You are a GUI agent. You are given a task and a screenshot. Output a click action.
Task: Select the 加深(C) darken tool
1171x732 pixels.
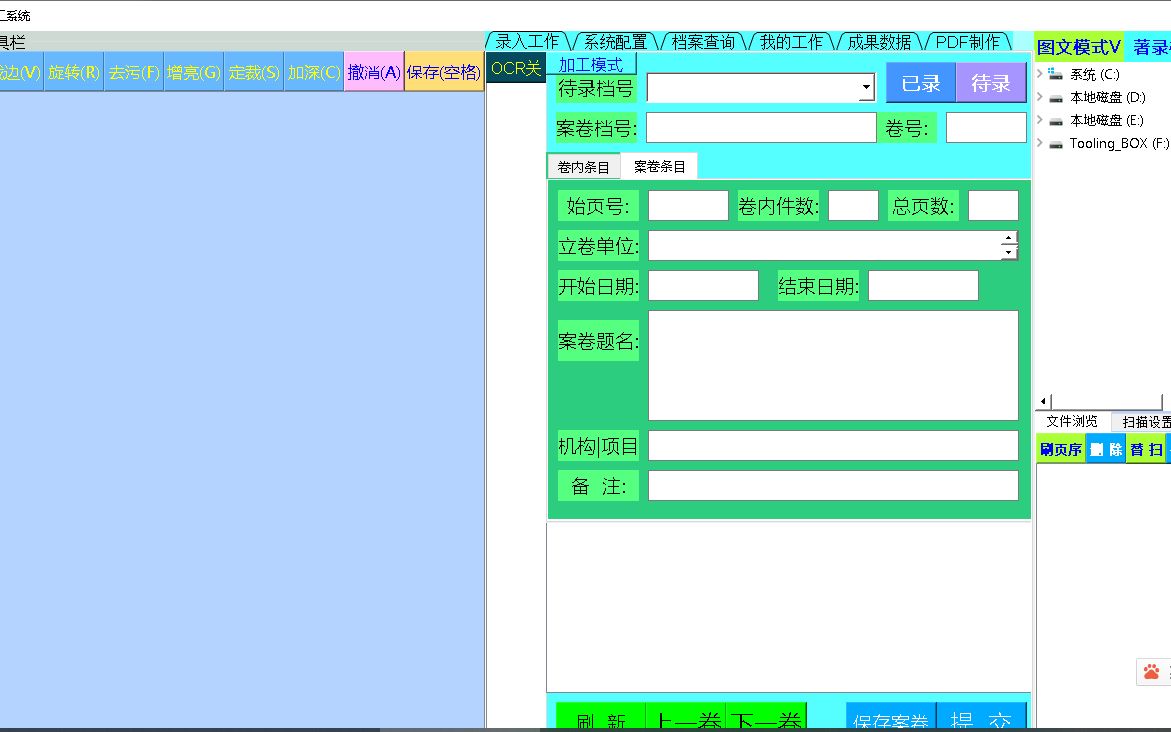click(x=313, y=70)
